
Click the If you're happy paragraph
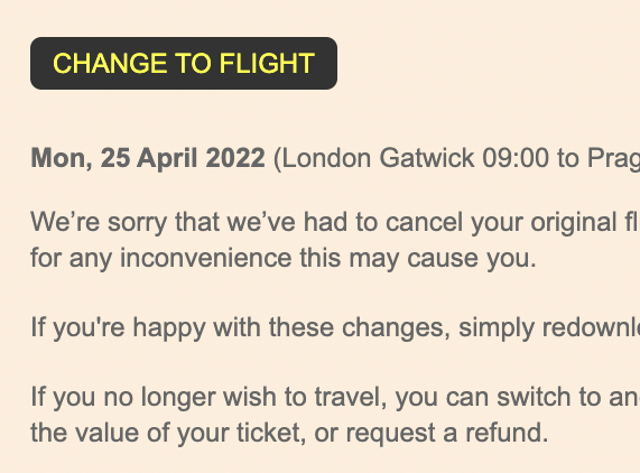(336, 328)
